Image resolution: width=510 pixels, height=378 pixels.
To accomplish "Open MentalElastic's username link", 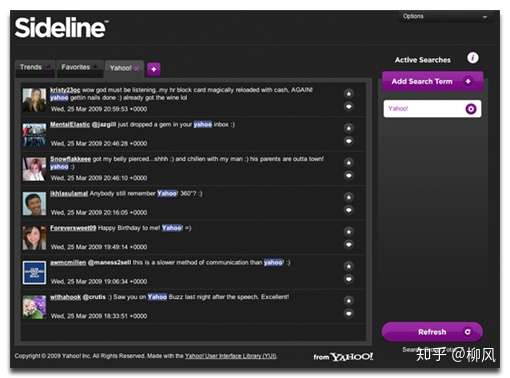I will (x=70, y=125).
